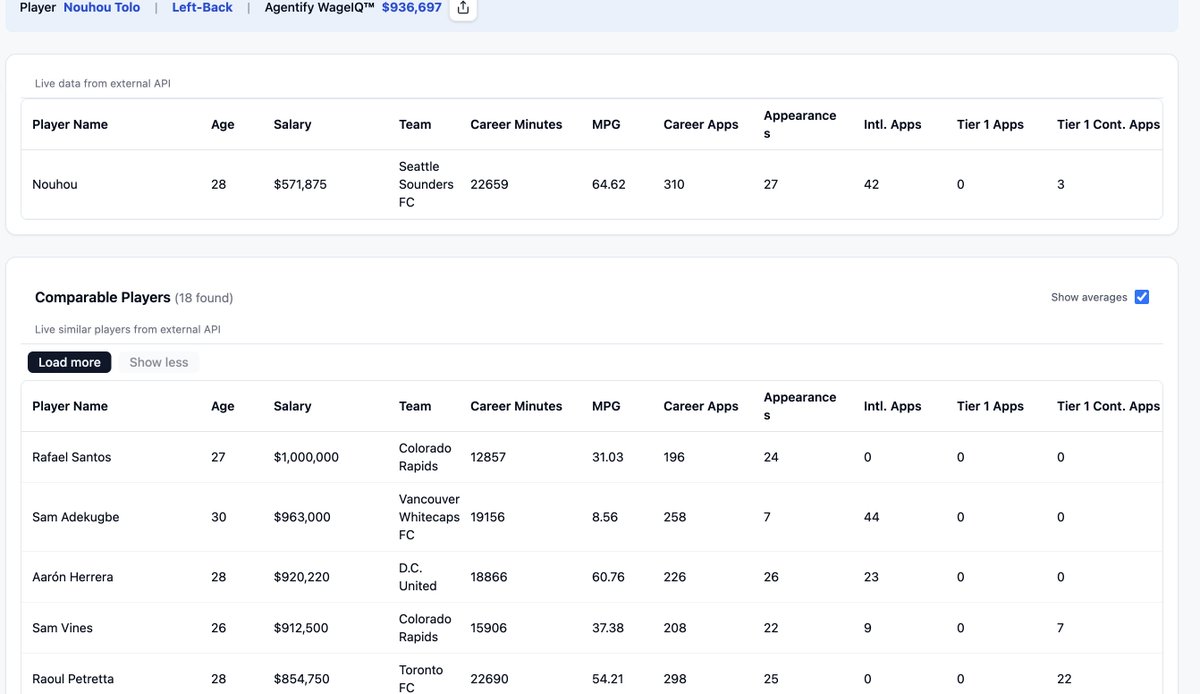1200x694 pixels.
Task: Click Show less to collapse comparable players
Action: 158,362
